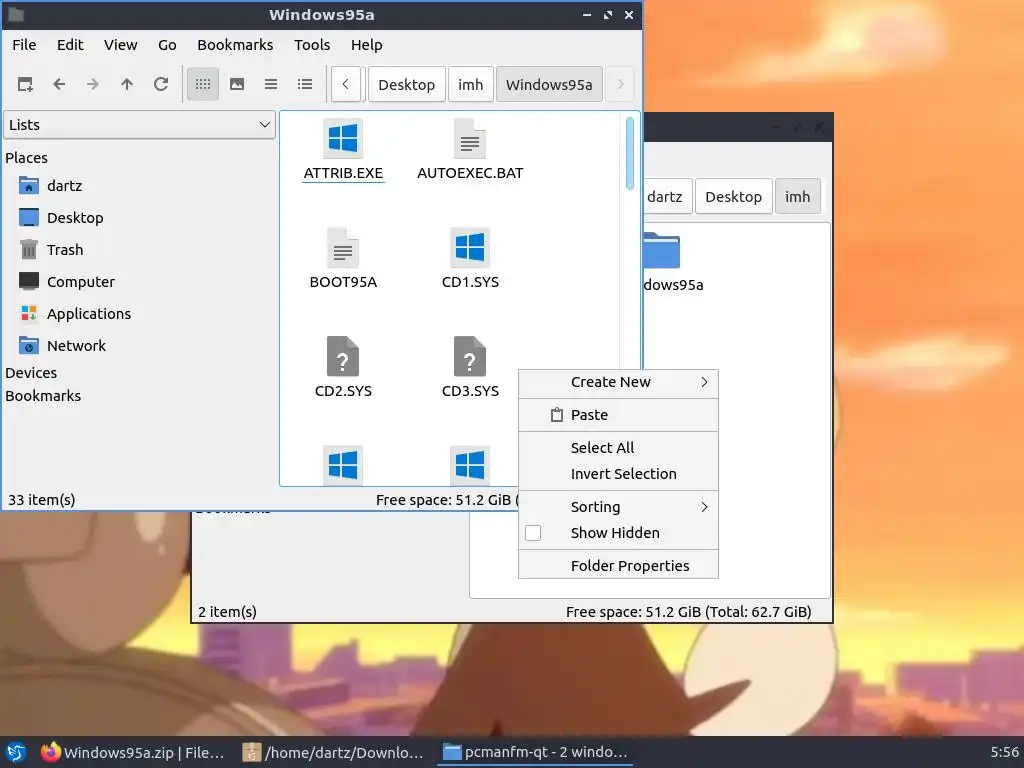Screen dimensions: 1024x768
Task: Click the Devices section header
Action: point(31,373)
